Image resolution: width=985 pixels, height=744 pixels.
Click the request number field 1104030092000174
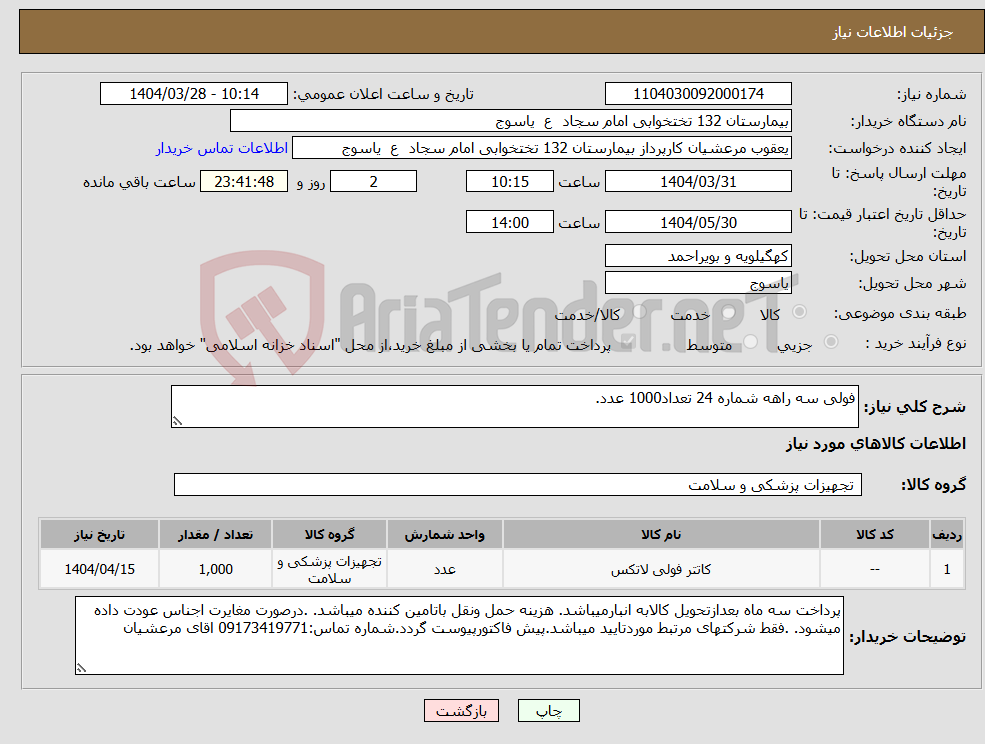pyautogui.click(x=697, y=93)
